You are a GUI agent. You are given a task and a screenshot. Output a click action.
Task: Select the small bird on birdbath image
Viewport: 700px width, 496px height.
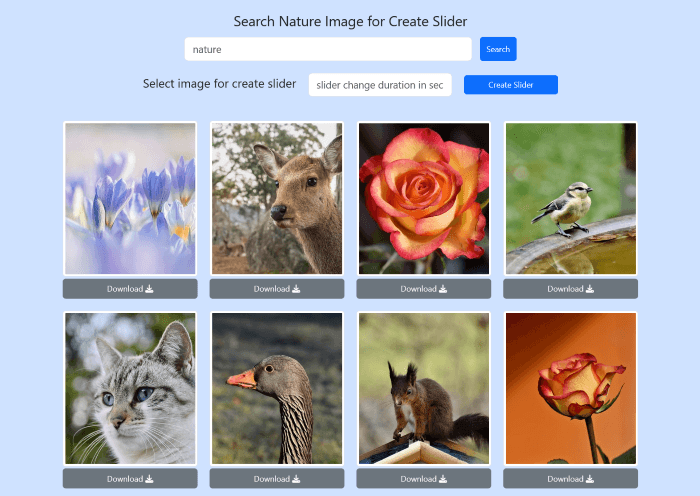[571, 198]
